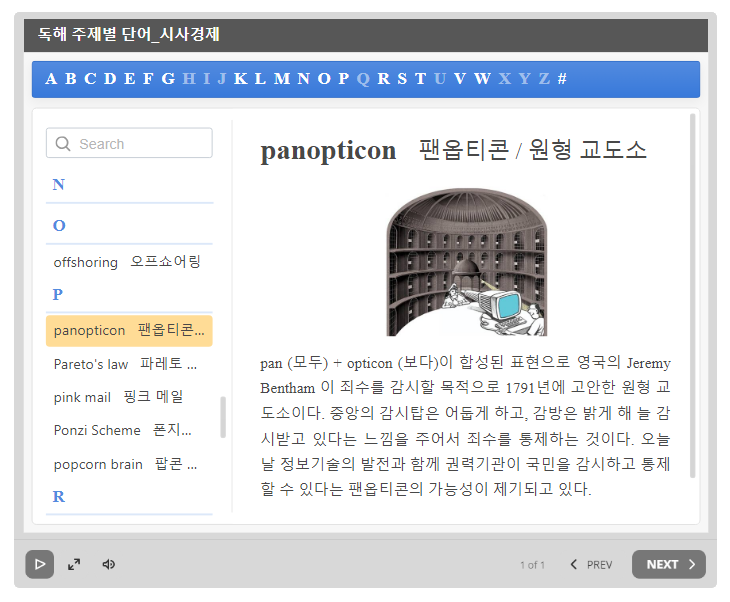This screenshot has width=730, height=602.
Task: Click the # symbol in alphabet bar
Action: click(562, 79)
